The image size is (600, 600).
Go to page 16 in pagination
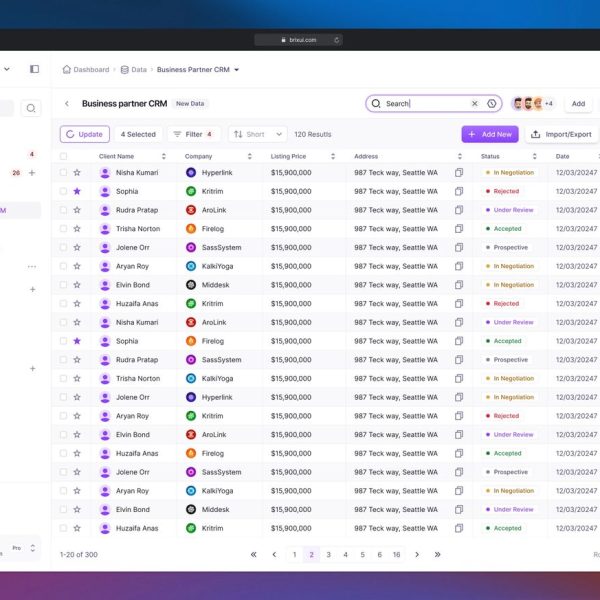point(396,554)
